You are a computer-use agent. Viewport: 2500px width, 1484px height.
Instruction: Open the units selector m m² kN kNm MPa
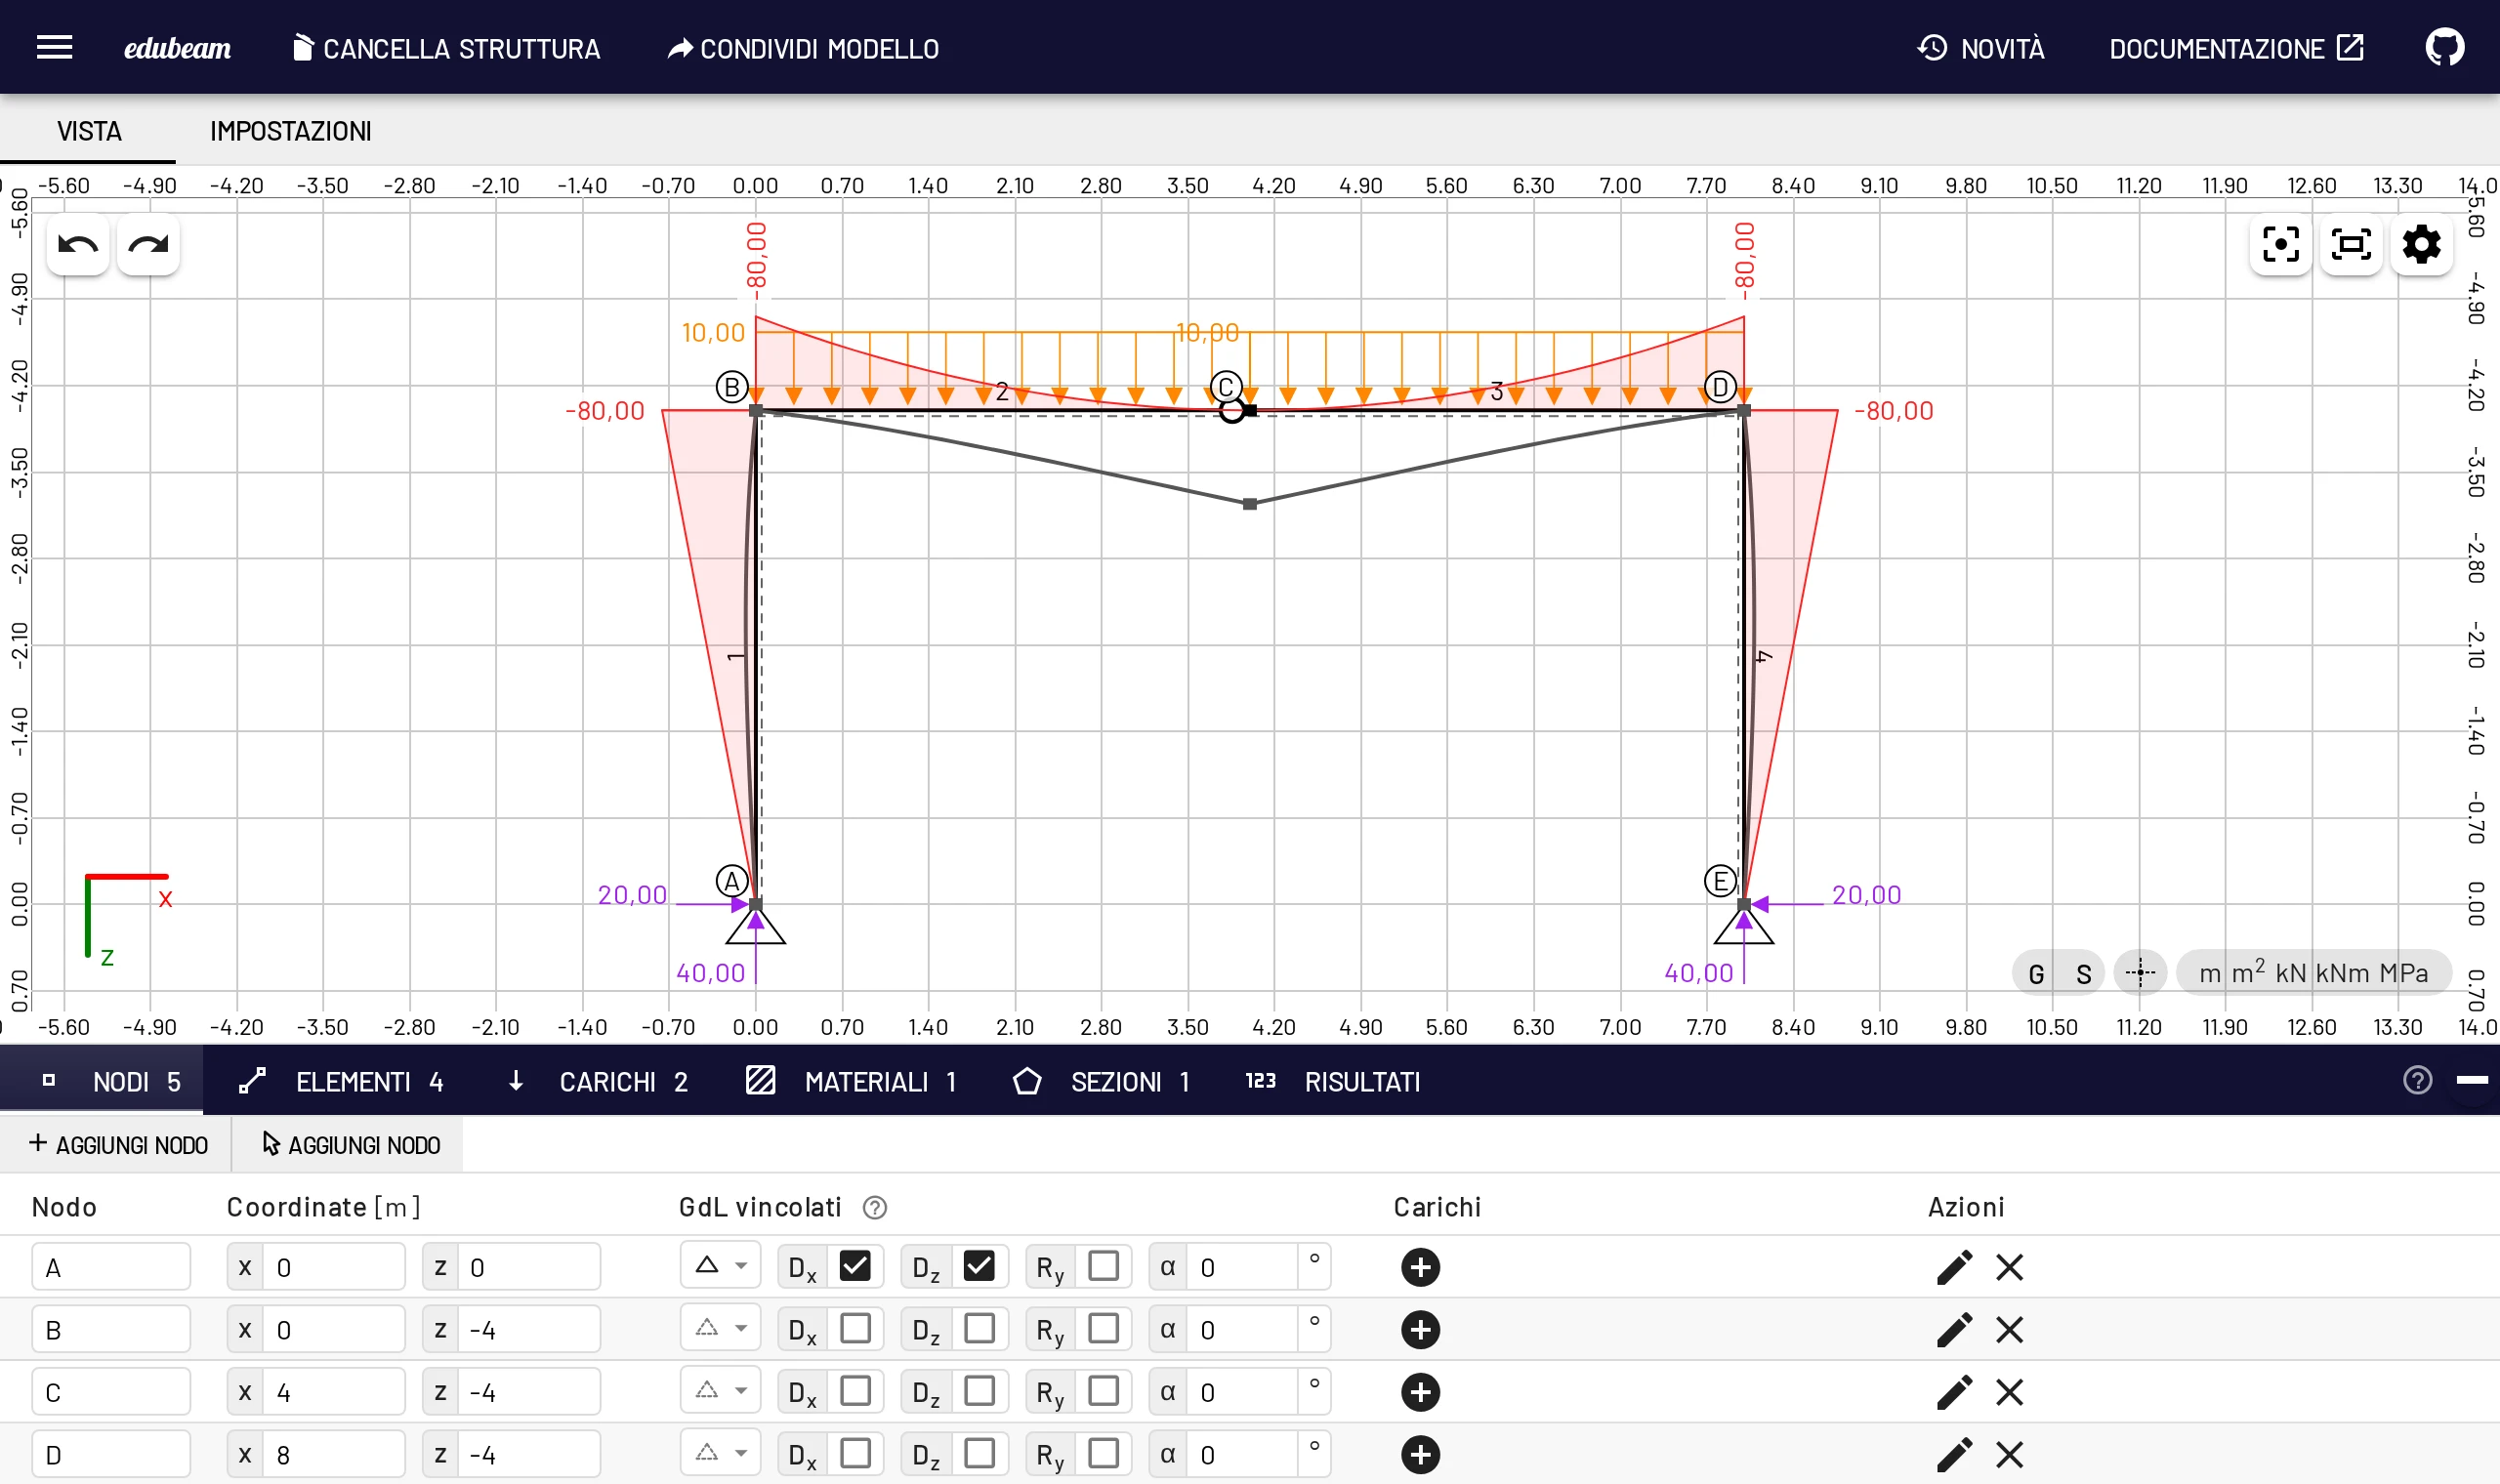[2313, 972]
